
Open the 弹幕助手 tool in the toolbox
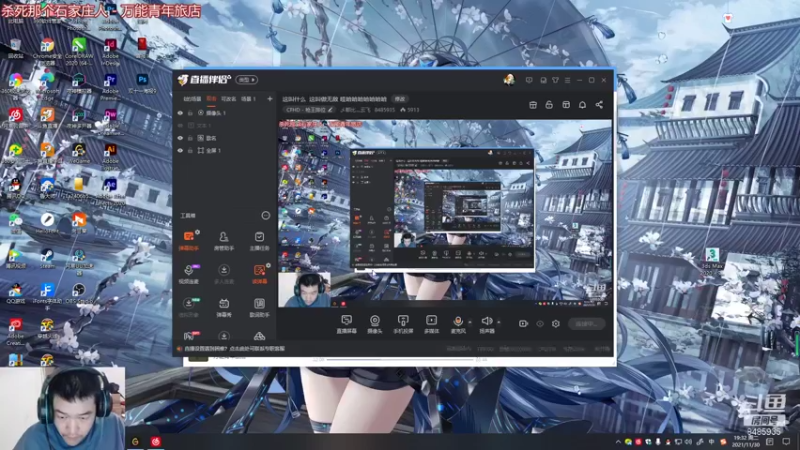(x=189, y=240)
